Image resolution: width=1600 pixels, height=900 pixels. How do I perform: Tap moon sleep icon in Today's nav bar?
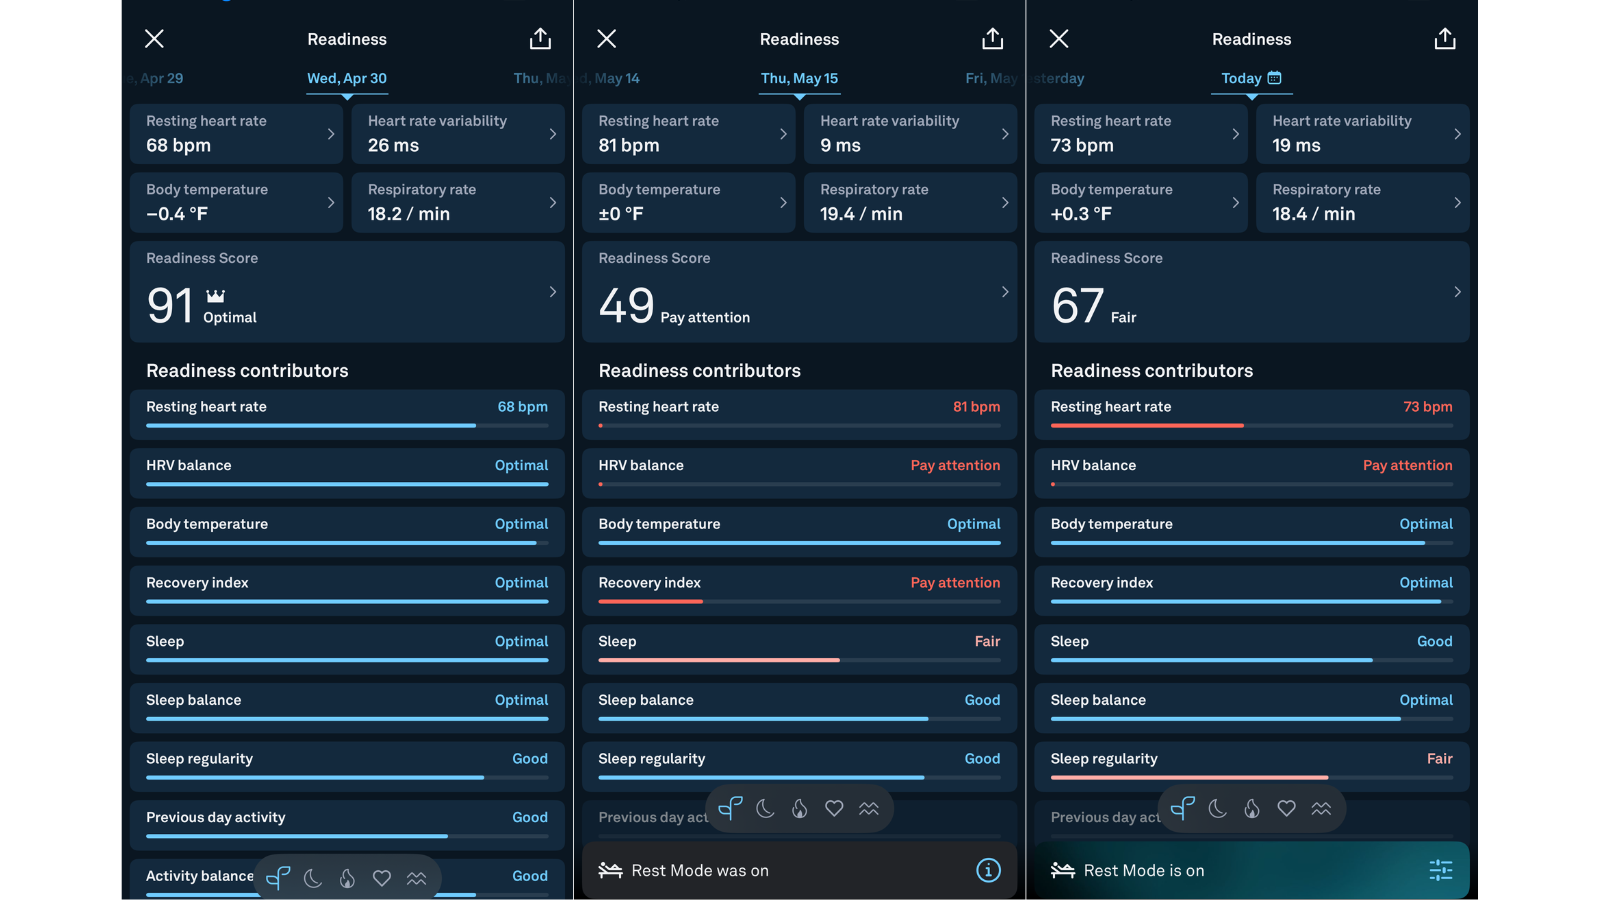coord(1217,809)
